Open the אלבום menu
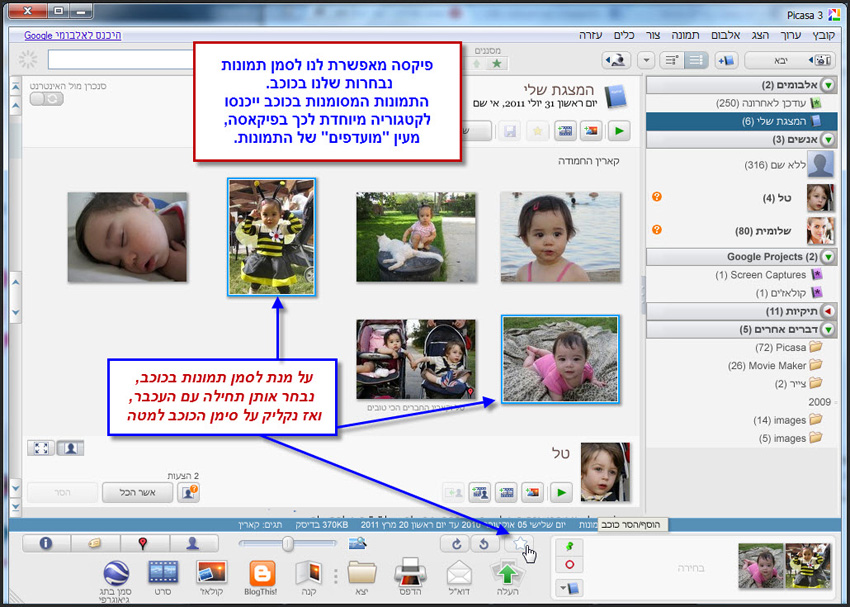The image size is (850, 607). [x=725, y=35]
